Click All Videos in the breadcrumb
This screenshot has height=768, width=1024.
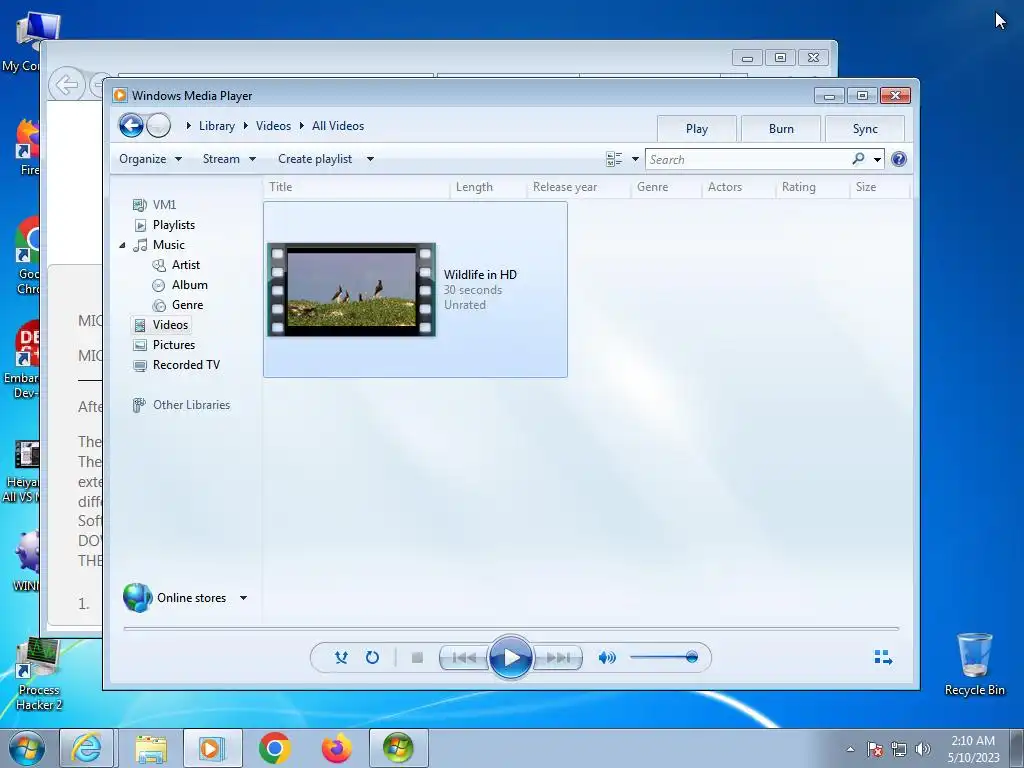(x=338, y=126)
